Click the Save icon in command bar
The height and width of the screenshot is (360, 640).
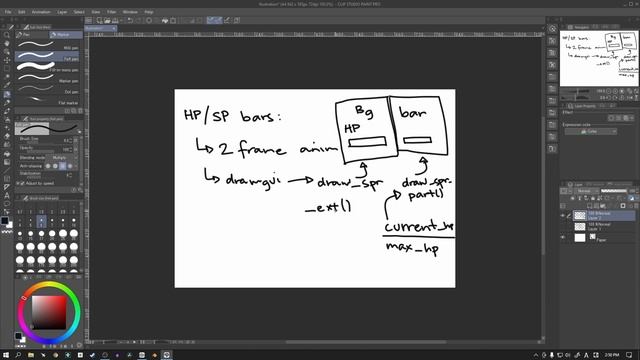115,20
